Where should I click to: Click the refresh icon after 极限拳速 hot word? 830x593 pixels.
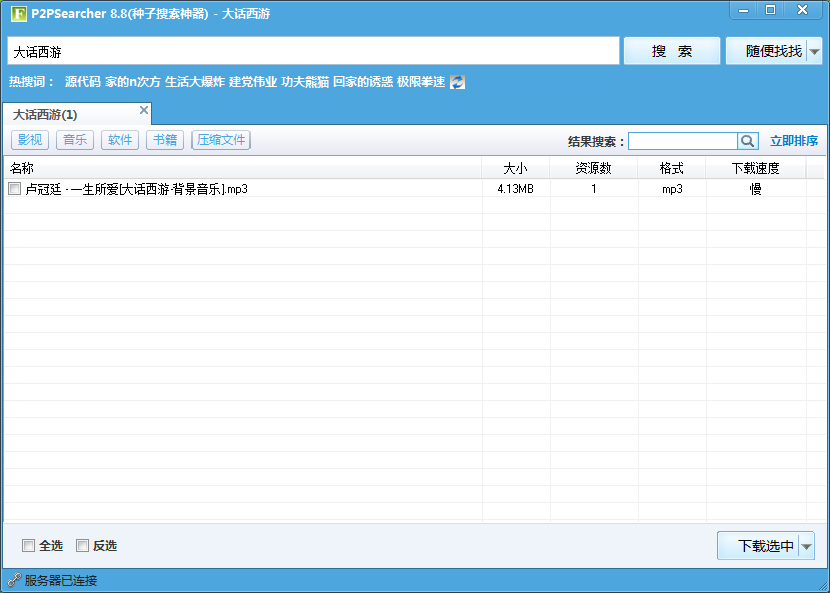click(x=456, y=83)
